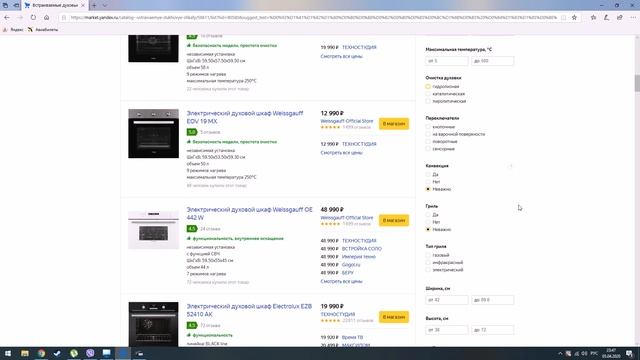The width and height of the screenshot is (640, 360).
Task: Select 'Неважно' under Конвекция
Action: 428,189
